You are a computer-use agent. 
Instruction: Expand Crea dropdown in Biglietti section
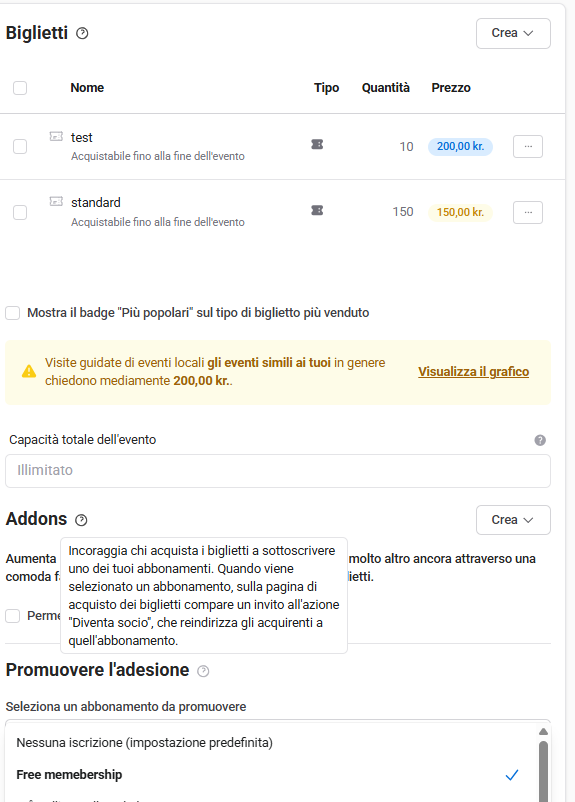click(513, 33)
